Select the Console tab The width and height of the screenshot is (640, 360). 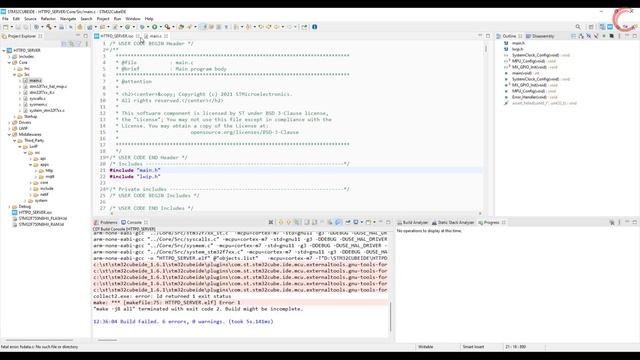coord(134,222)
